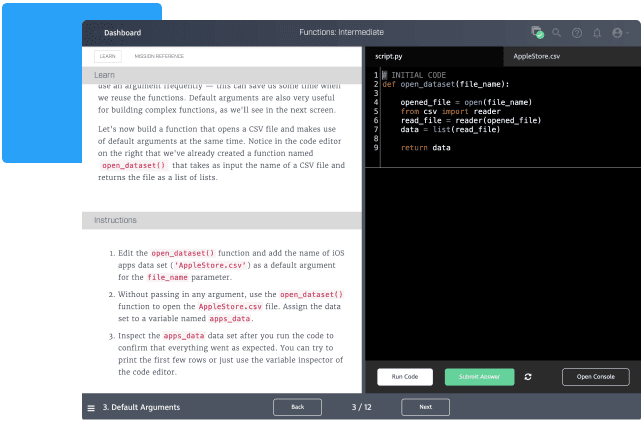Switch to the AppleStore.csv tab
The image size is (644, 421).
(536, 56)
